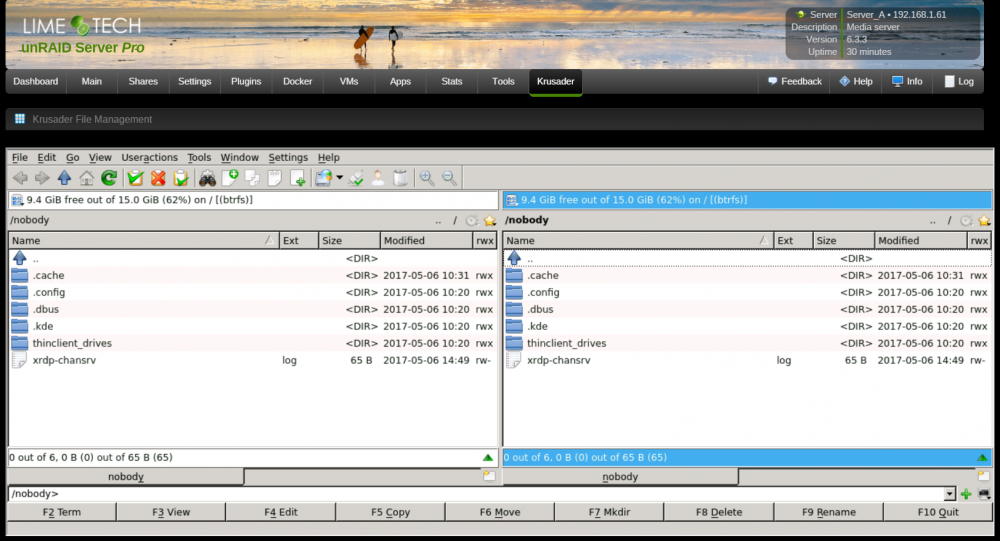Viewport: 1000px width, 541px height.
Task: Click the media drive icon in left panel
Action: click(x=17, y=200)
